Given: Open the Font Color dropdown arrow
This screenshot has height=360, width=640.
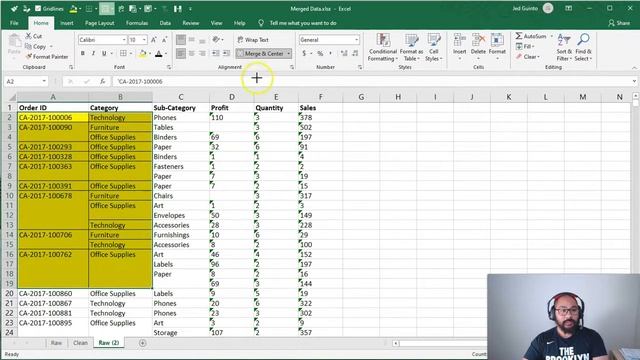Looking at the screenshot, I should tap(166, 53).
